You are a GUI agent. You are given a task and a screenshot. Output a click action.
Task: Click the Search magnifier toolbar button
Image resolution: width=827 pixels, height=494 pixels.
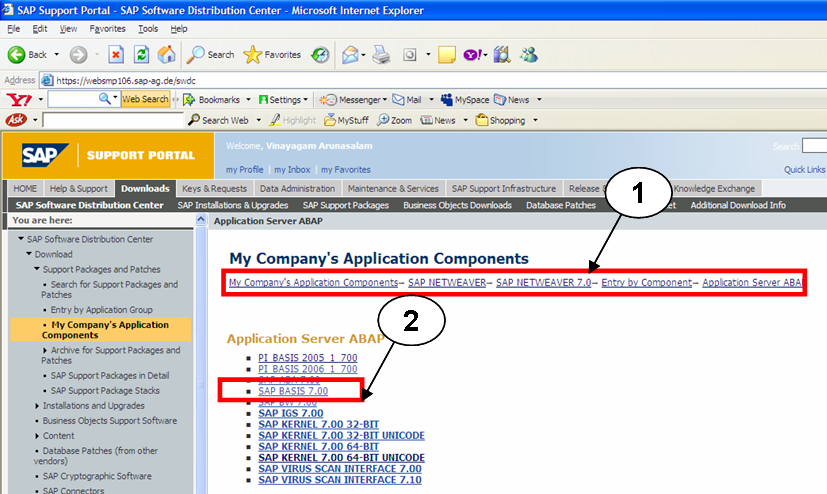(210, 54)
